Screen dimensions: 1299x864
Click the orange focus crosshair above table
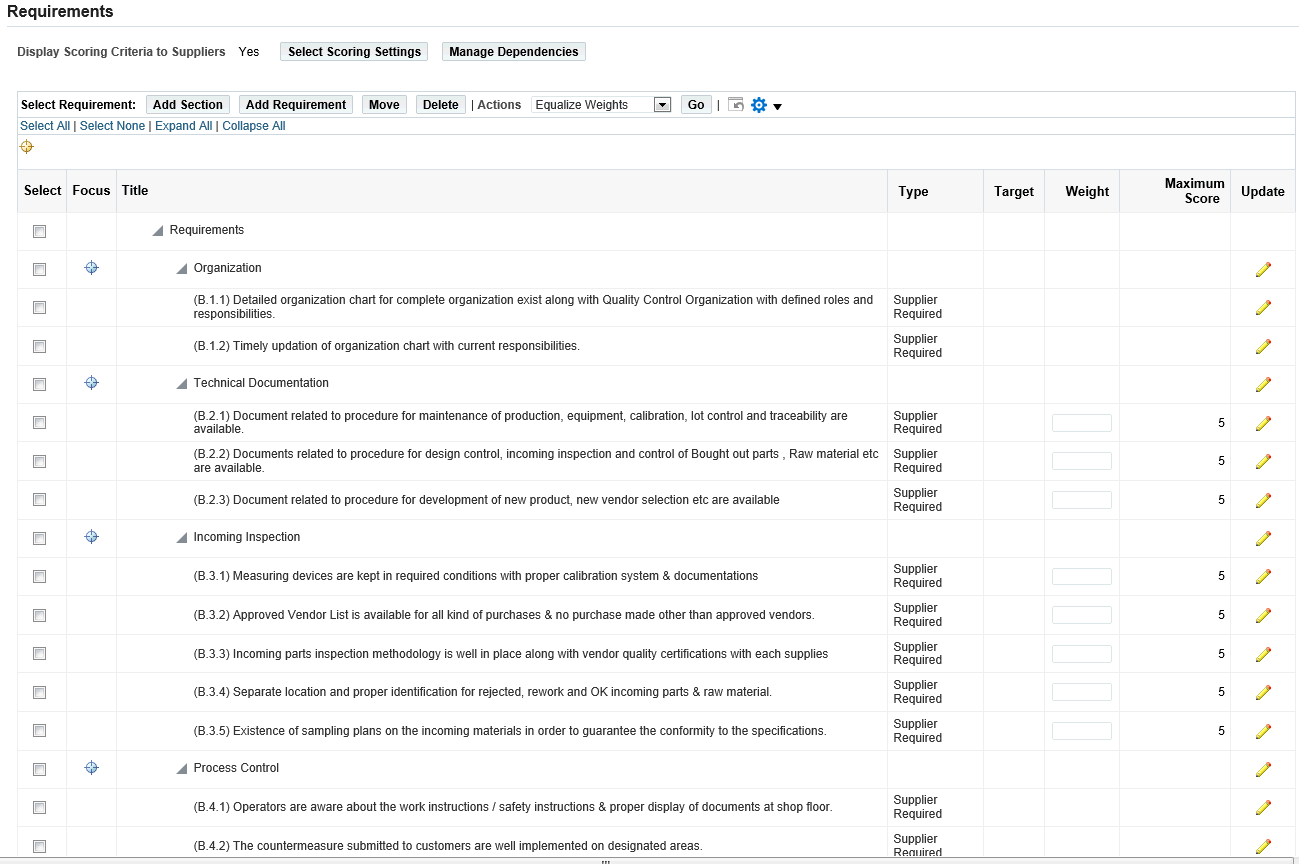(x=26, y=147)
